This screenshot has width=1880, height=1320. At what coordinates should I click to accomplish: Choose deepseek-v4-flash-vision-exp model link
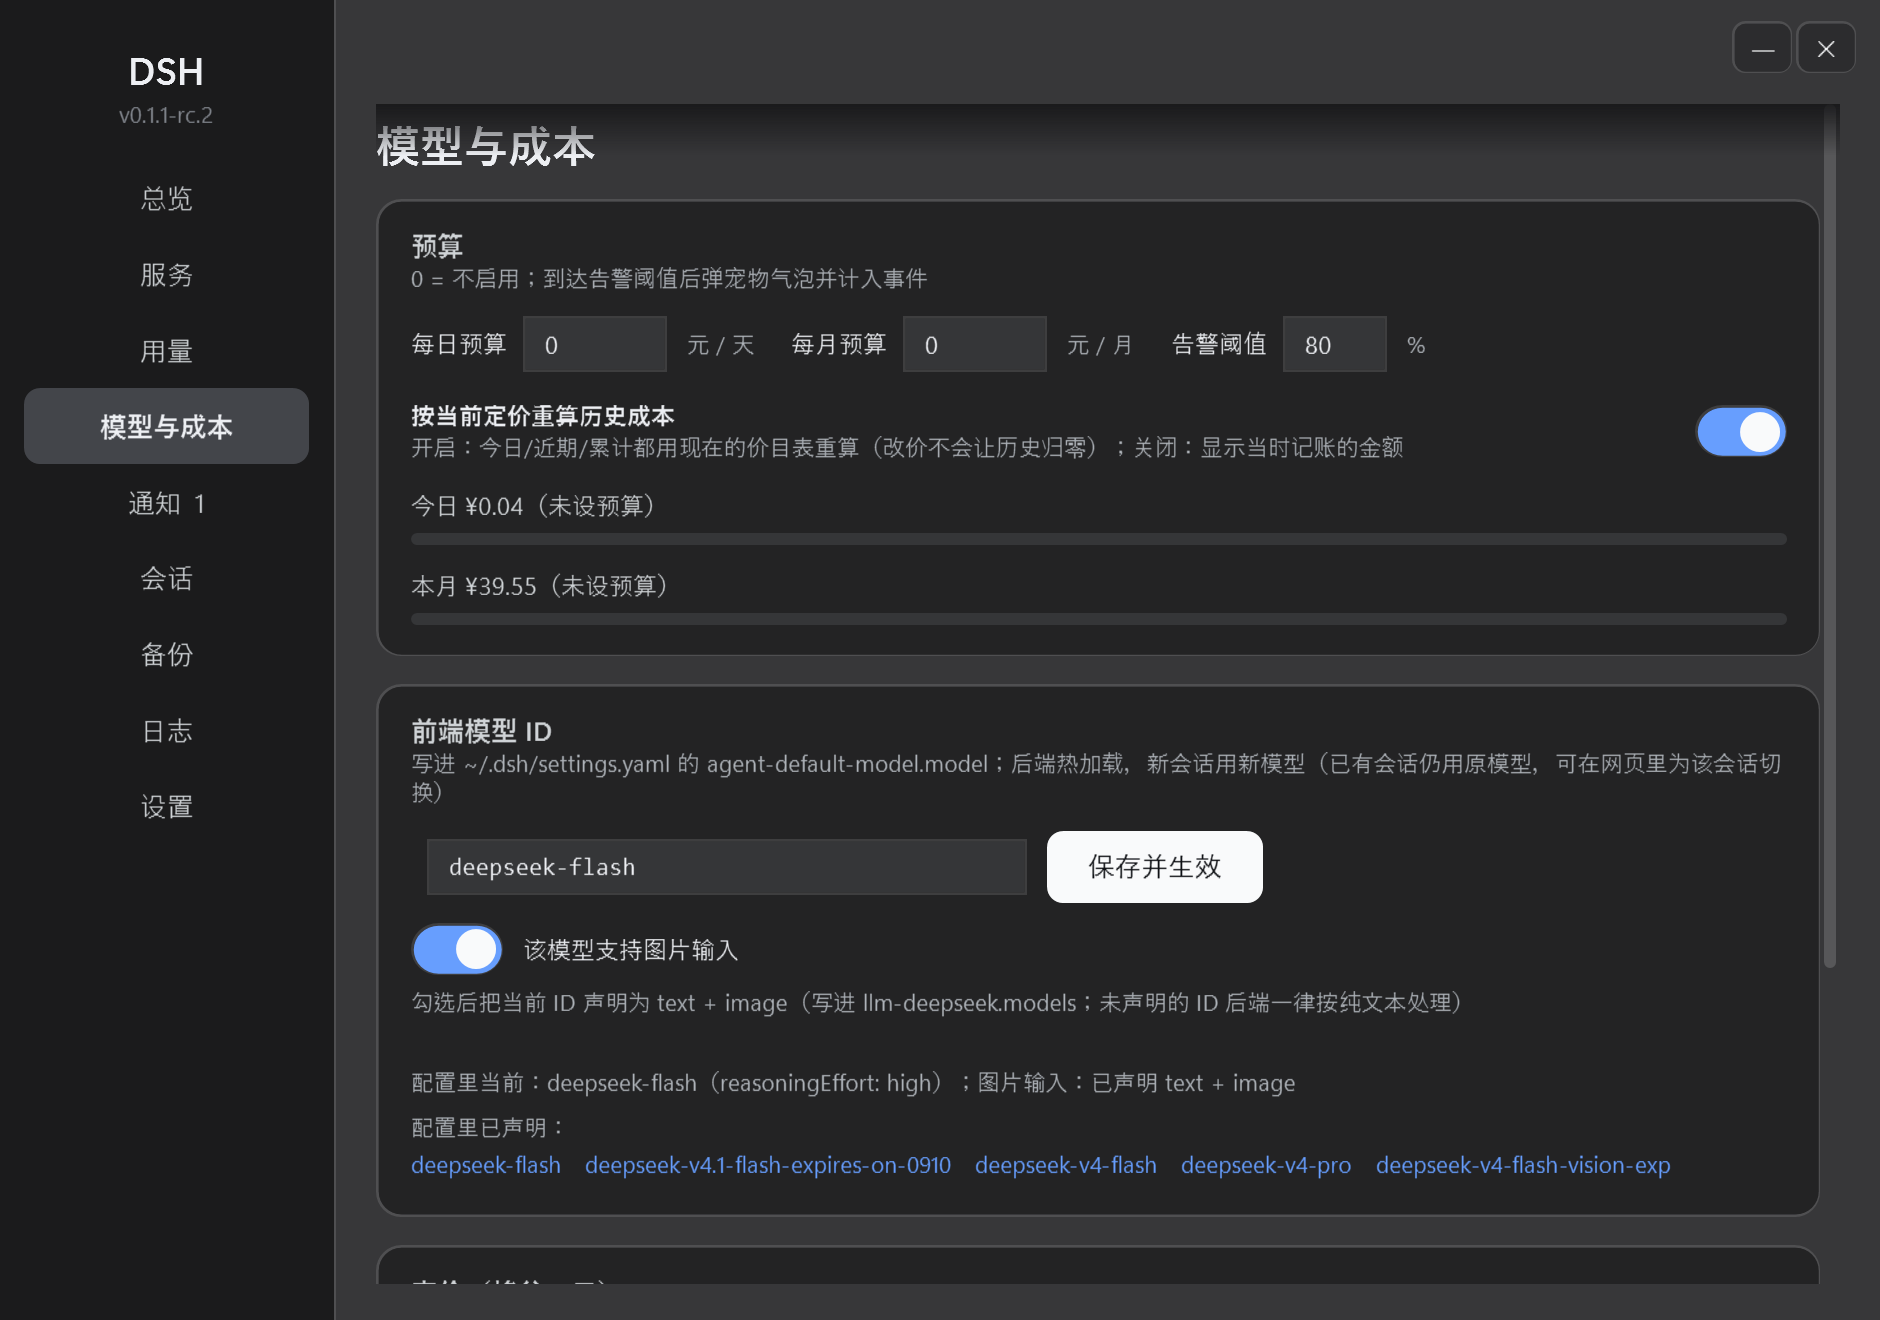(x=1523, y=1166)
